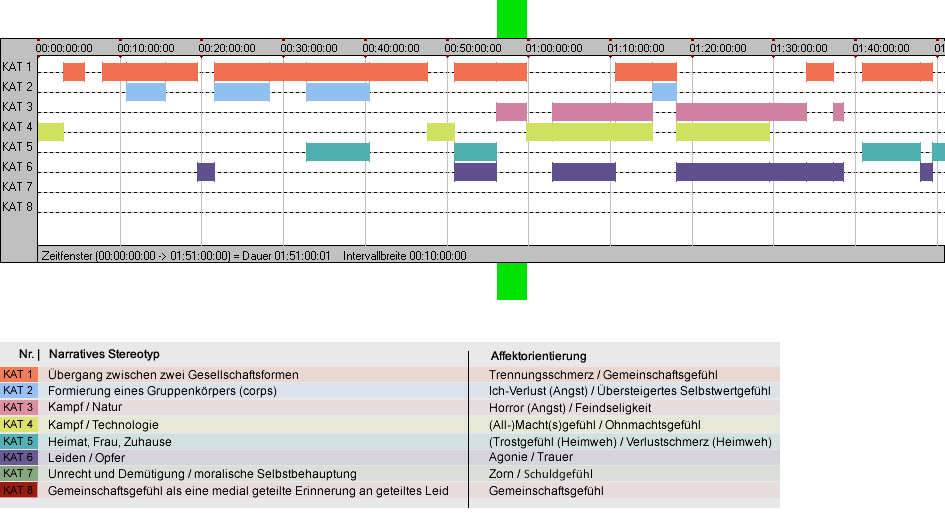
Task: Click the Narratives Stereotyp column header
Action: [104, 354]
